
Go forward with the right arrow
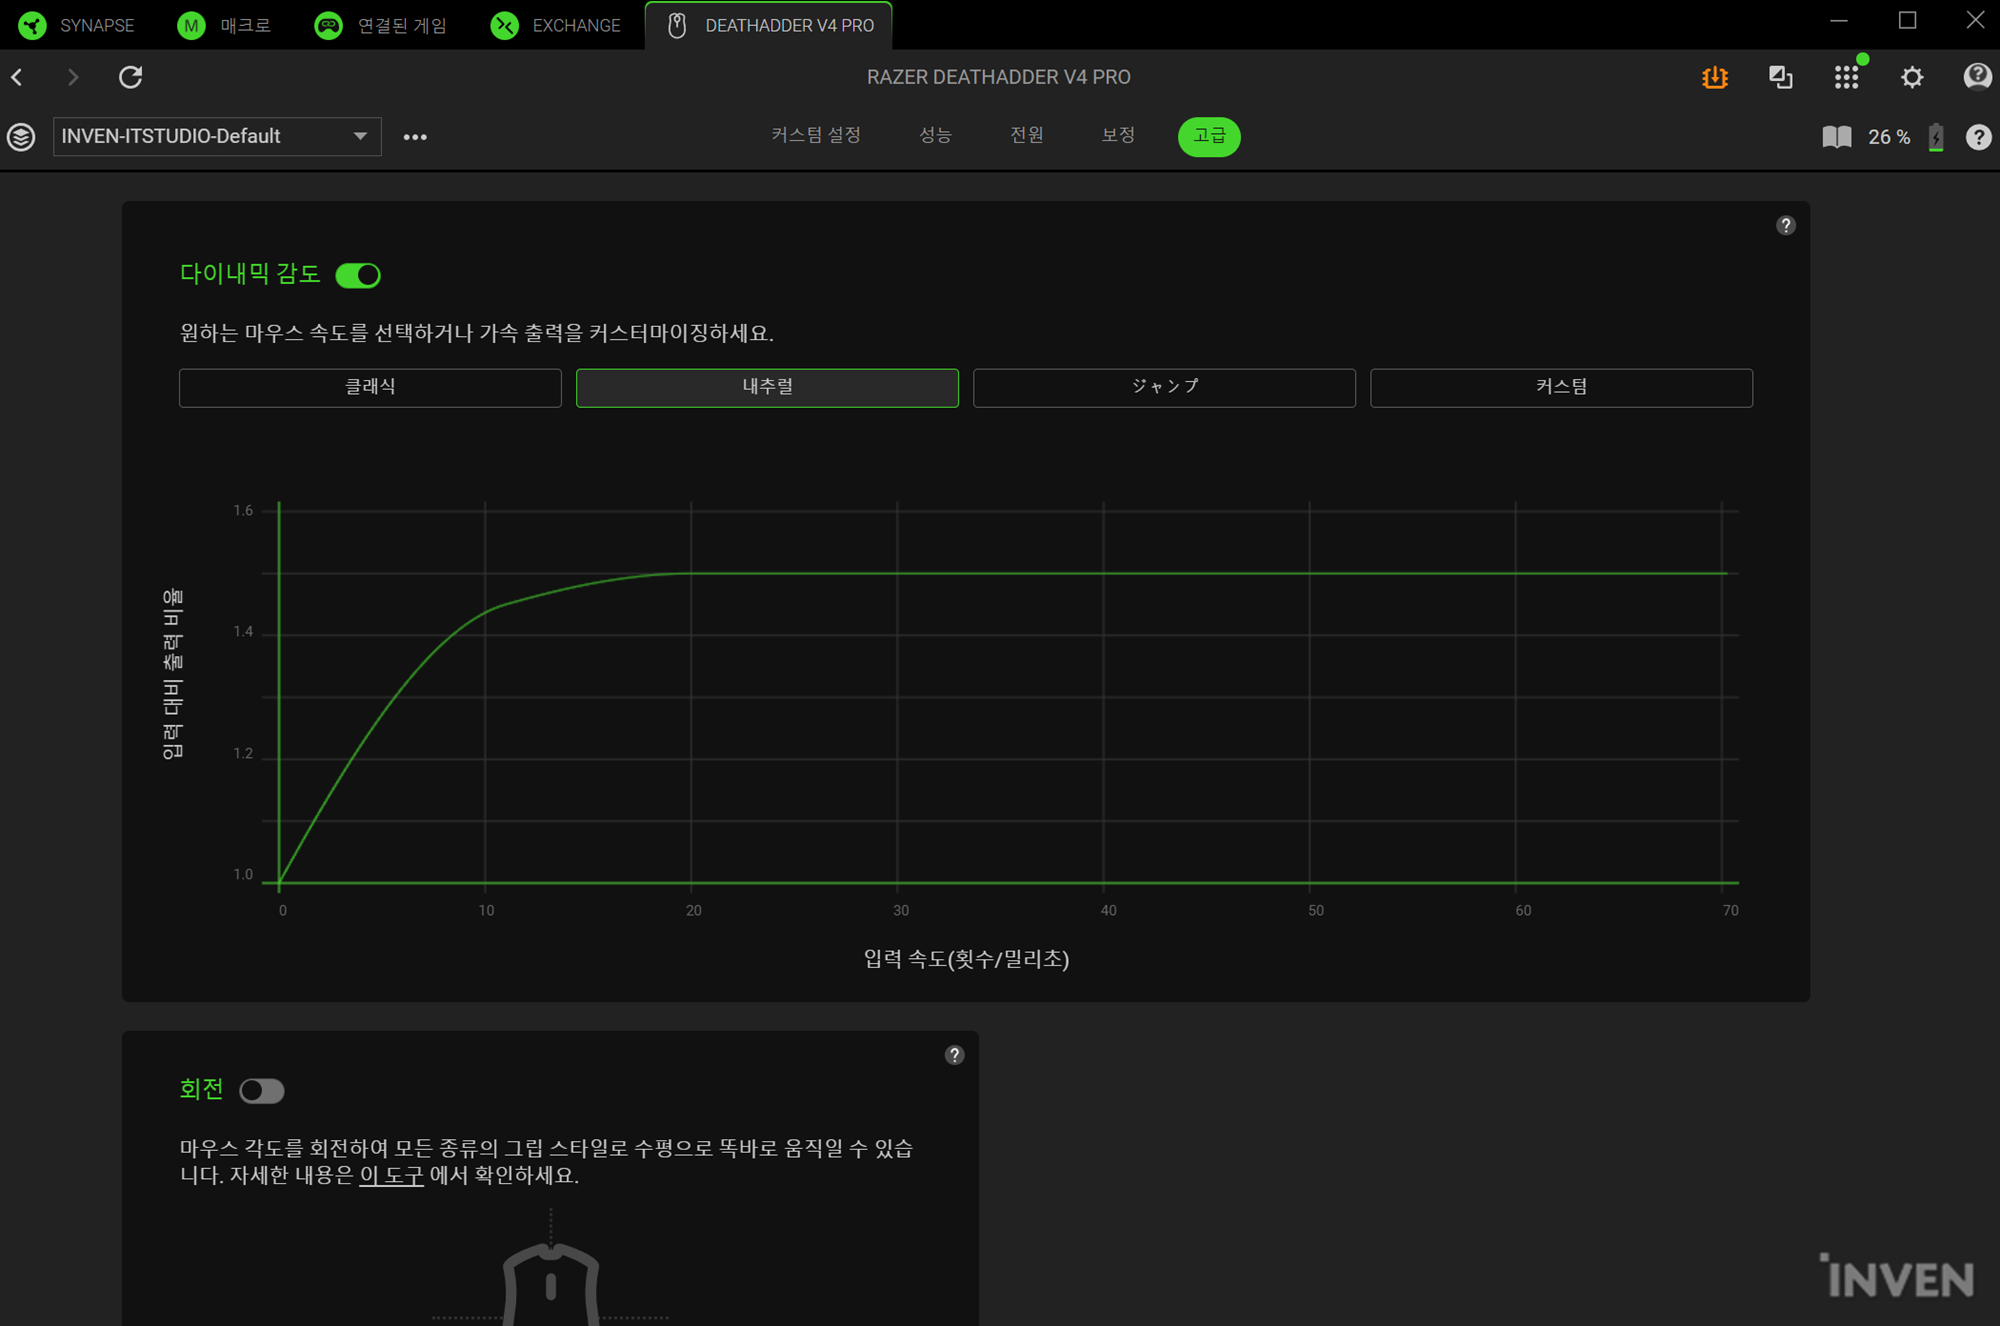[72, 77]
